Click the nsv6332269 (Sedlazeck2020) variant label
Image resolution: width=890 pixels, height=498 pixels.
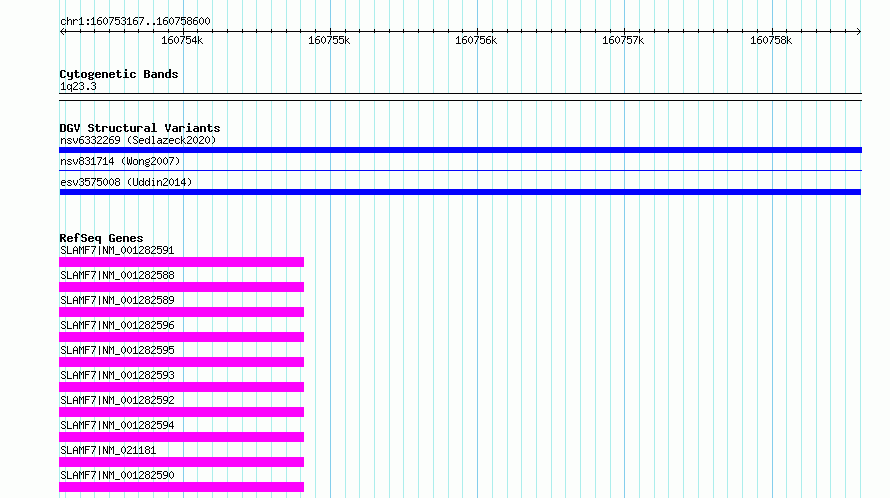point(138,140)
